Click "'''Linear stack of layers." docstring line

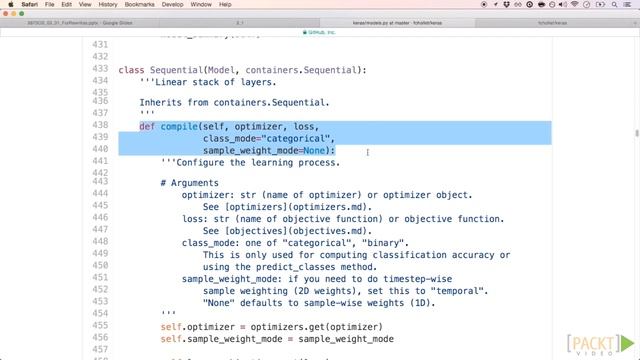(x=208, y=82)
